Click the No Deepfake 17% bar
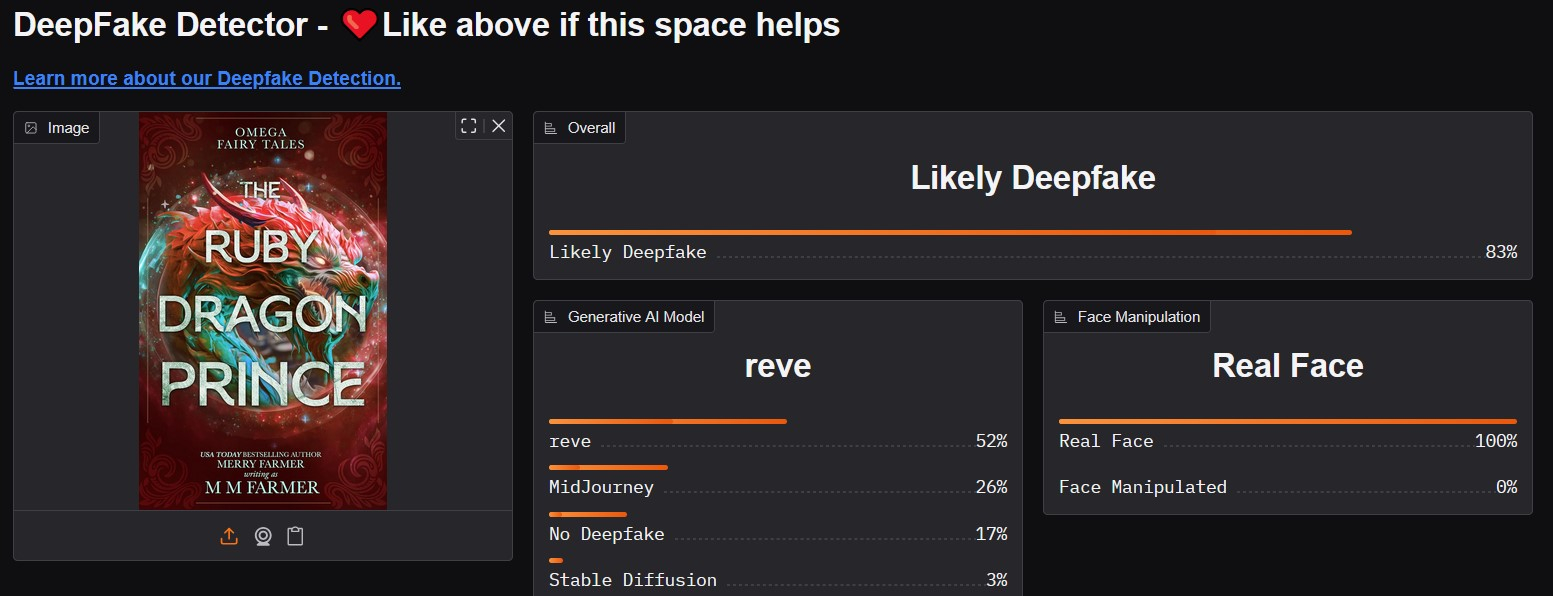Viewport: 1553px width, 596px height. tap(588, 514)
